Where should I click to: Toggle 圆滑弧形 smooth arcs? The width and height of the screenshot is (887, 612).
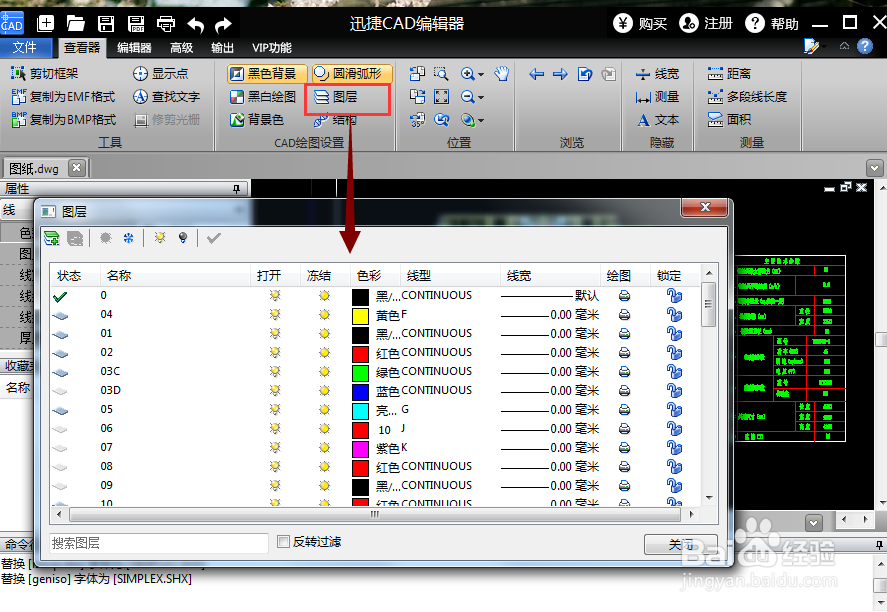point(351,74)
